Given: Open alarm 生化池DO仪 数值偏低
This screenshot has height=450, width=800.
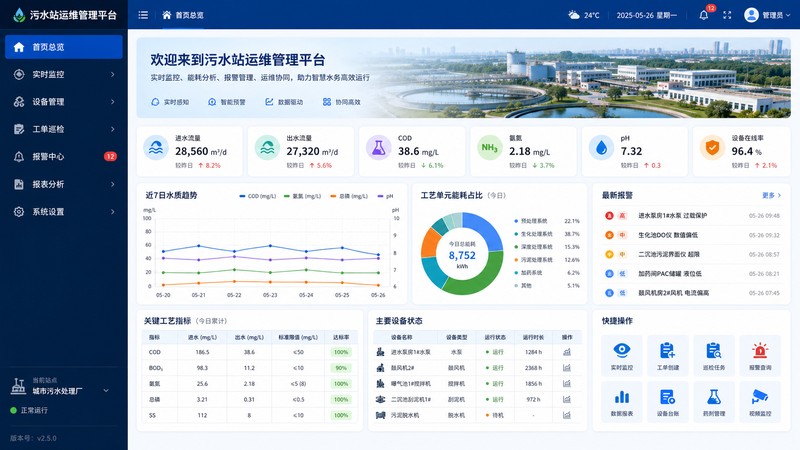Looking at the screenshot, I should click(x=691, y=235).
